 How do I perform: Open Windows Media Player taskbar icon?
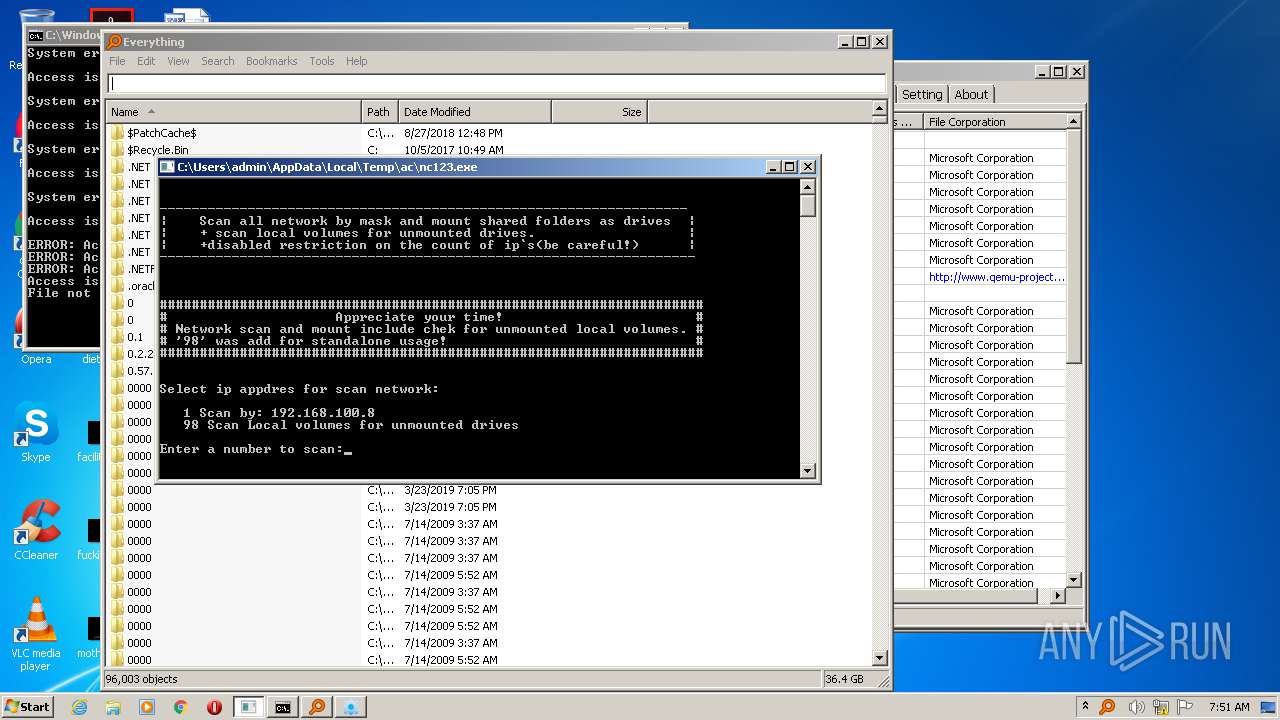[147, 707]
